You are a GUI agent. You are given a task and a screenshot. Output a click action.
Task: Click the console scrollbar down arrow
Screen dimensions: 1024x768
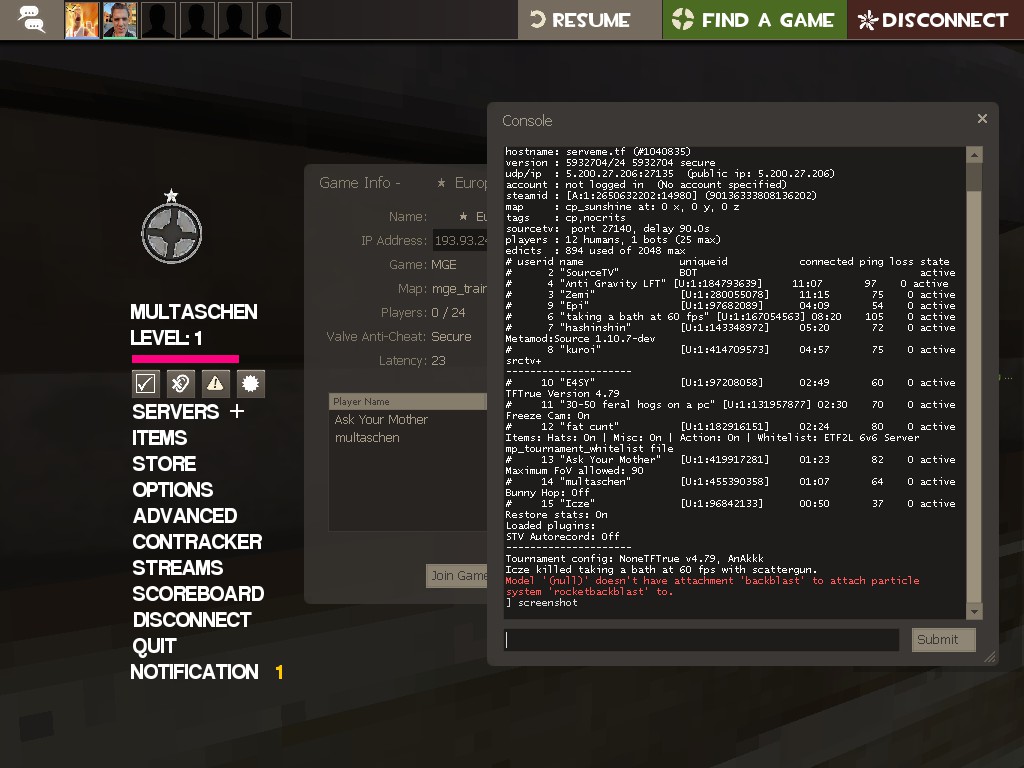(x=974, y=612)
